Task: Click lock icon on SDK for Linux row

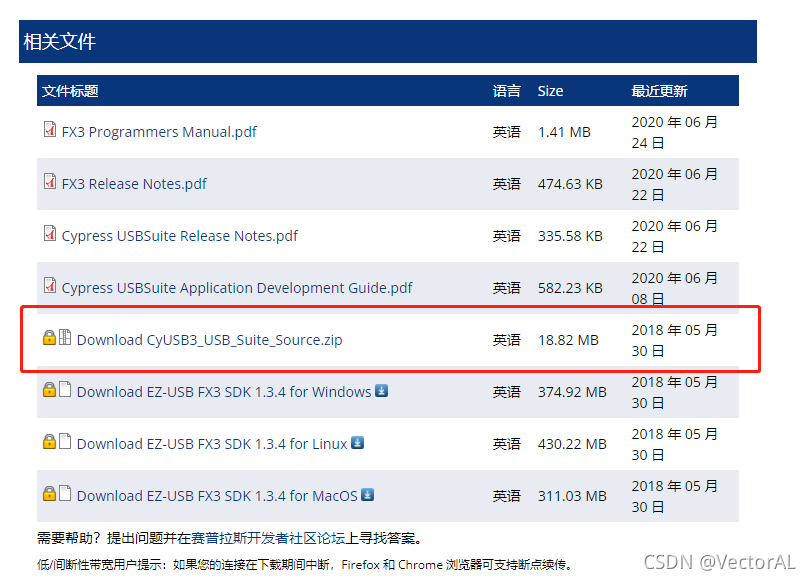Action: point(49,441)
